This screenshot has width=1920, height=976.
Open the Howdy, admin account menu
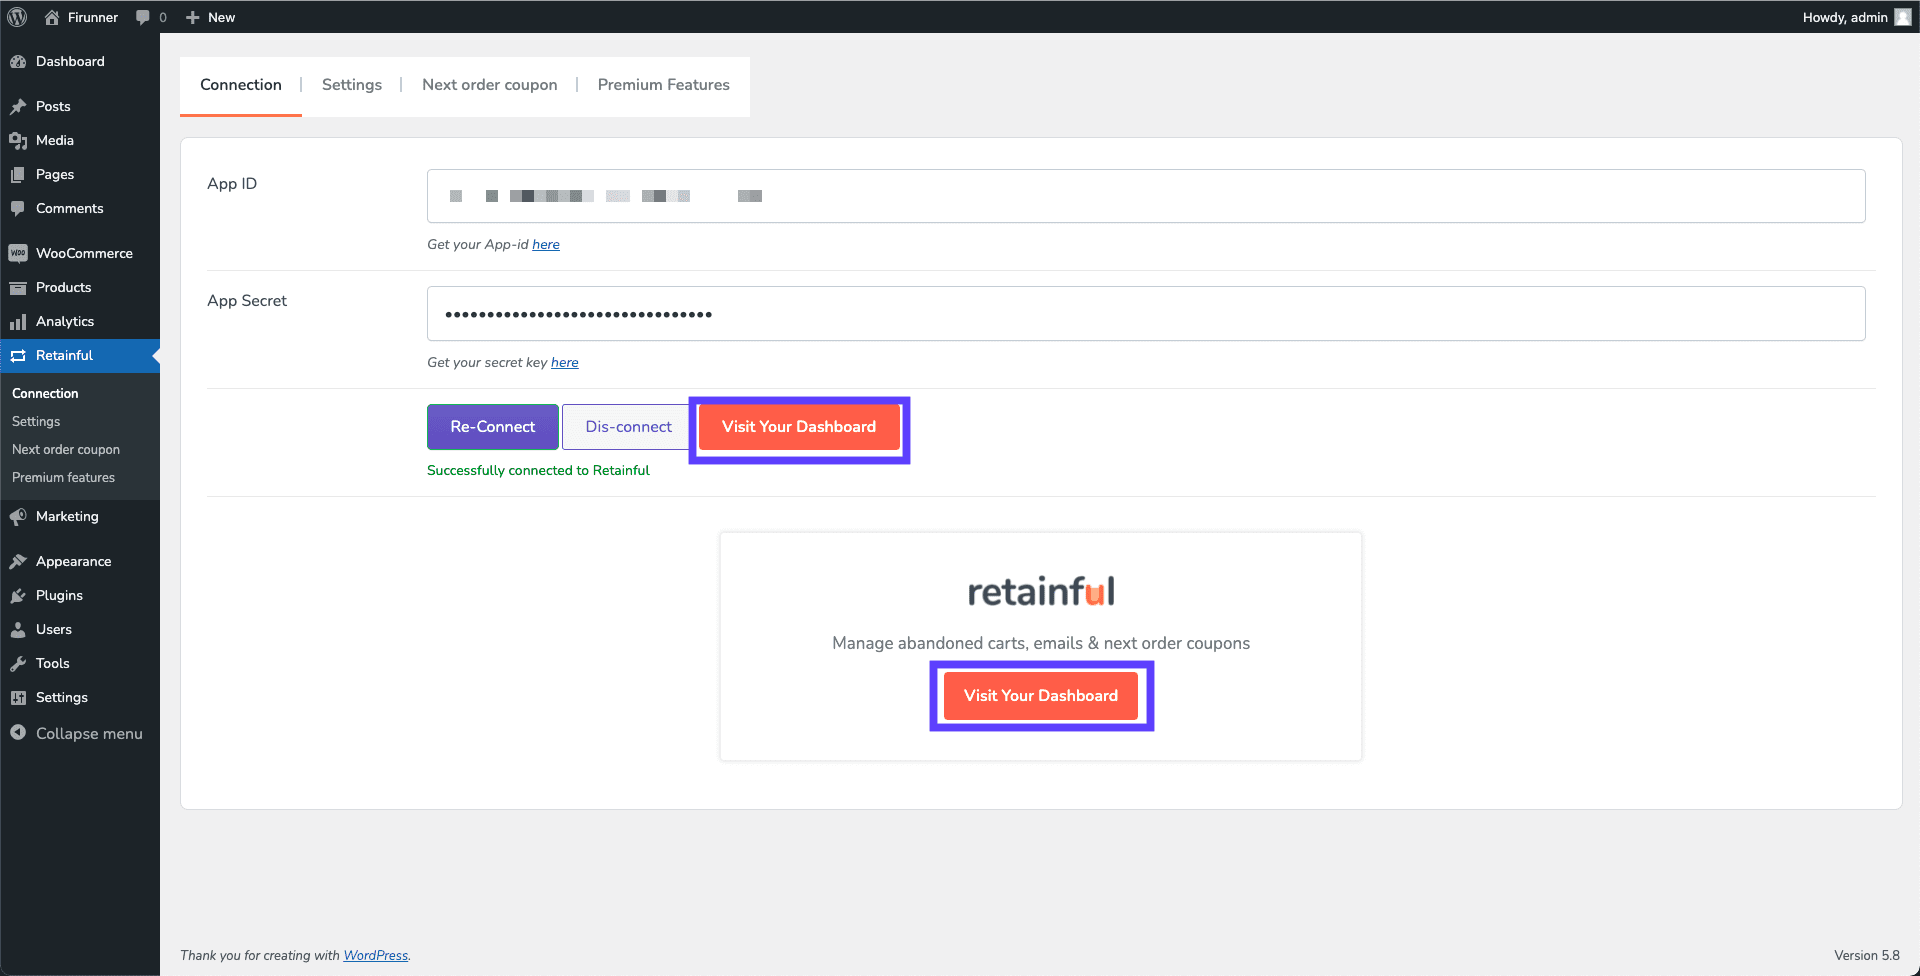point(1856,17)
